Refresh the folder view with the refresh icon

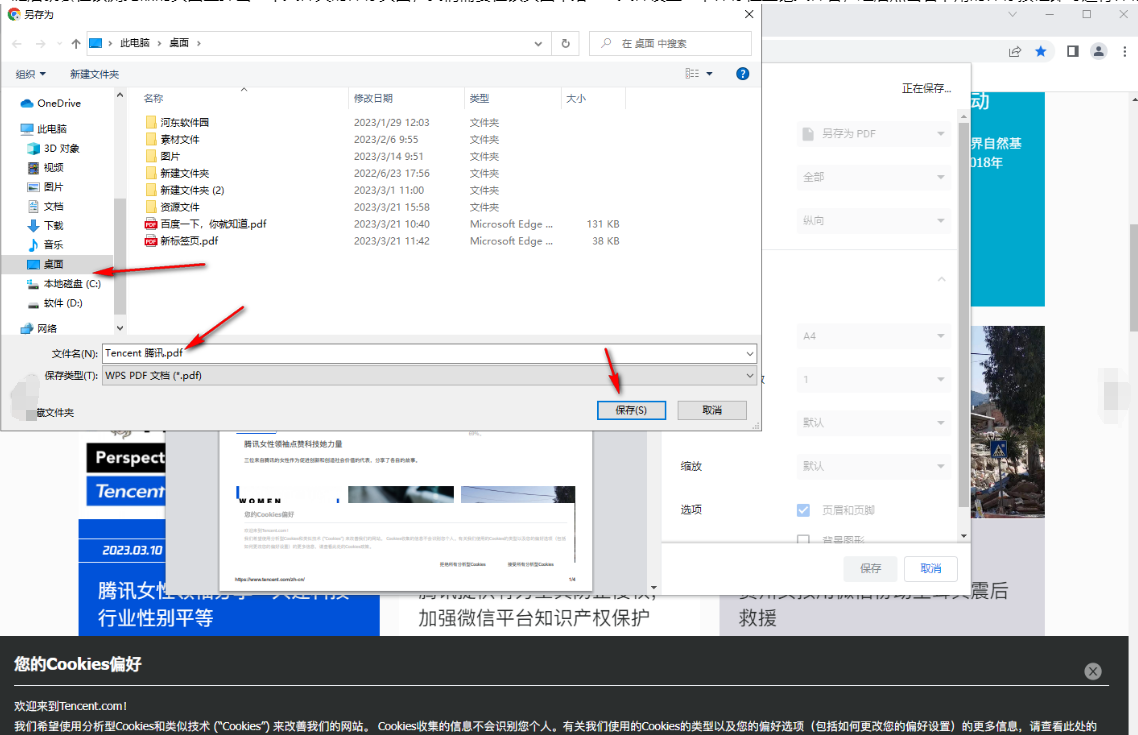pos(563,43)
